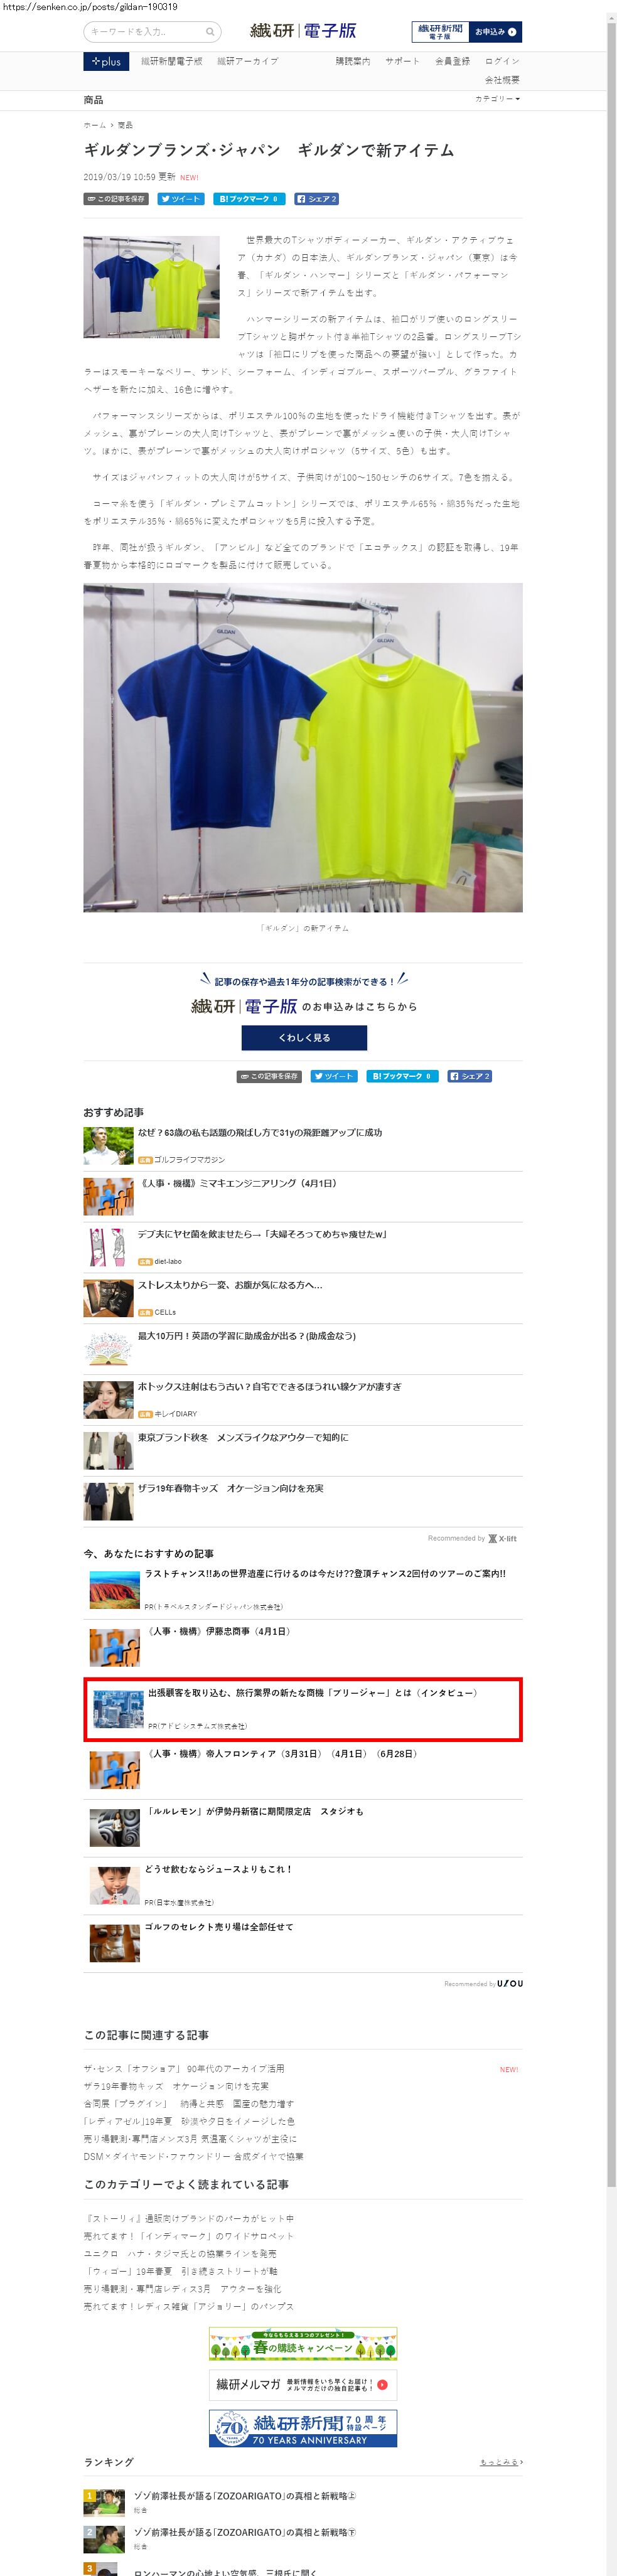
Task: Open 繊研新聞電子版 menu item
Action: tap(171, 61)
